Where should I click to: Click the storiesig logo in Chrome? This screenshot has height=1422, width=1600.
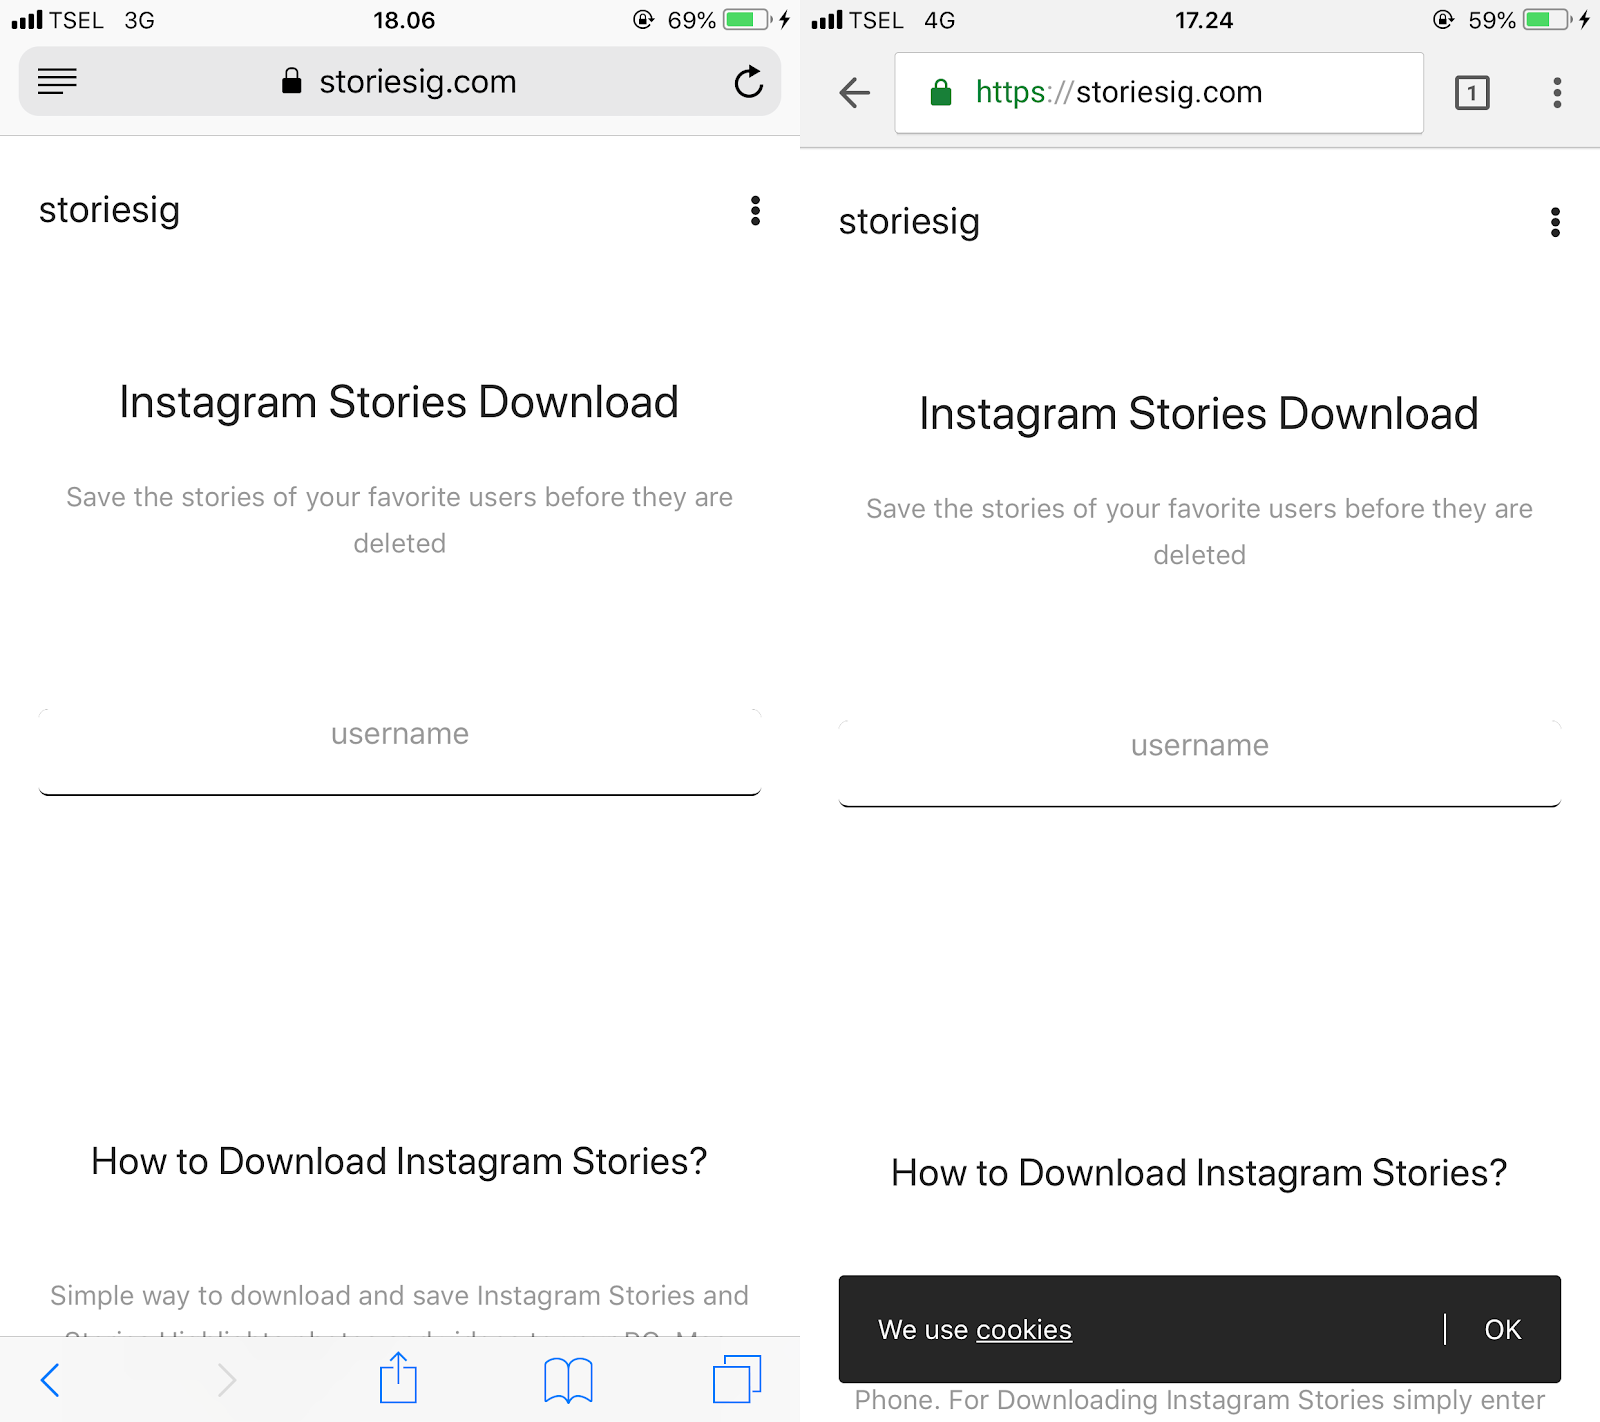pos(909,223)
